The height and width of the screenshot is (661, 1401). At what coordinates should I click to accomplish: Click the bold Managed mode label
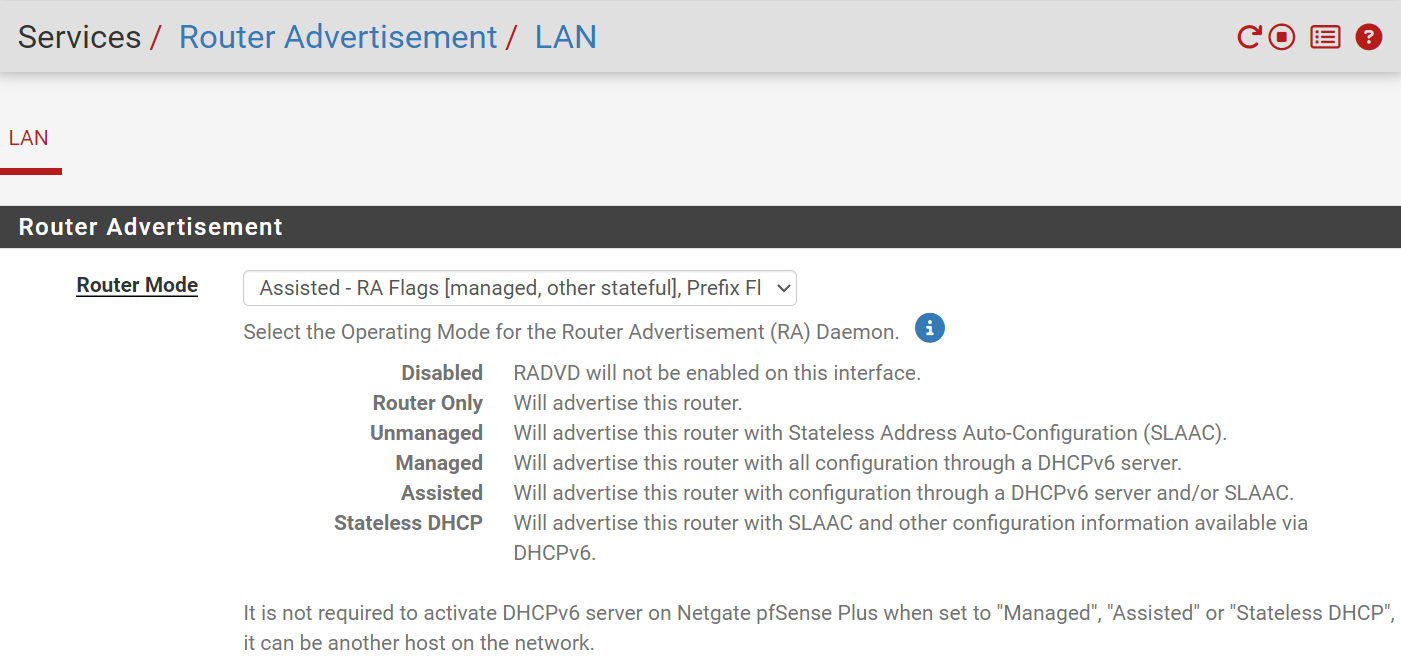439,463
